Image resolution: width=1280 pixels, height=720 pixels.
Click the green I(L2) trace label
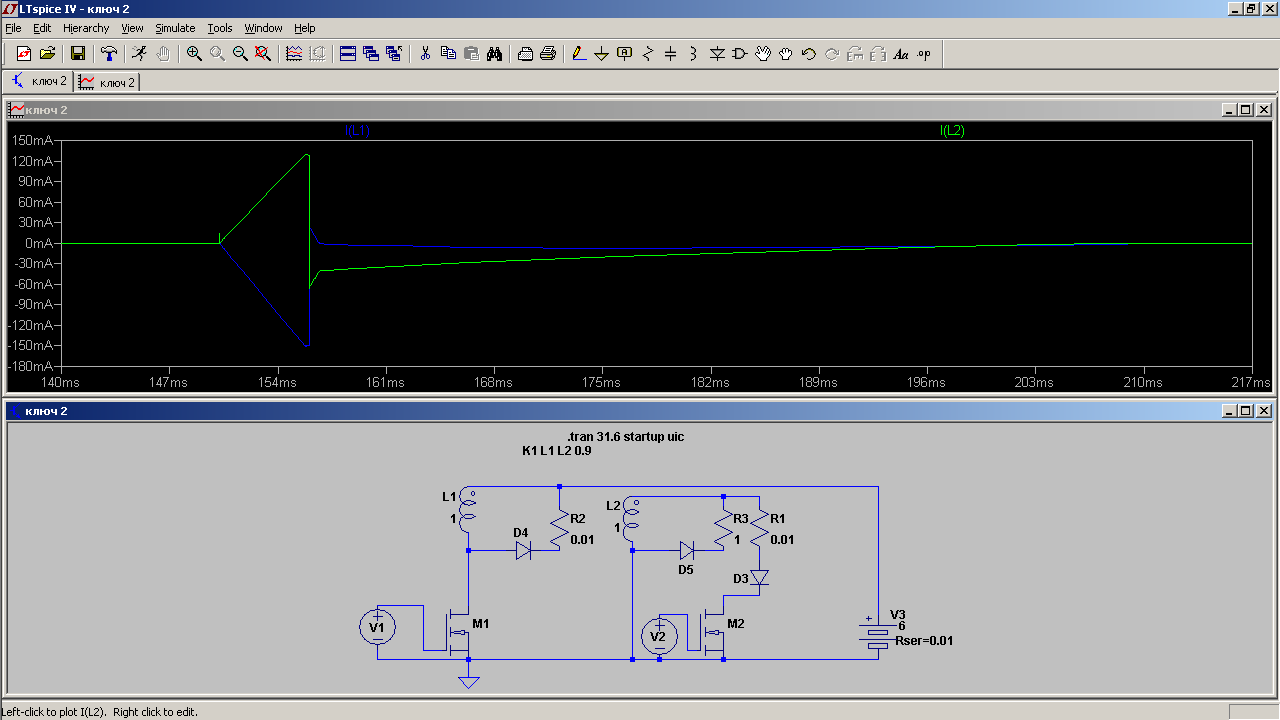click(951, 131)
